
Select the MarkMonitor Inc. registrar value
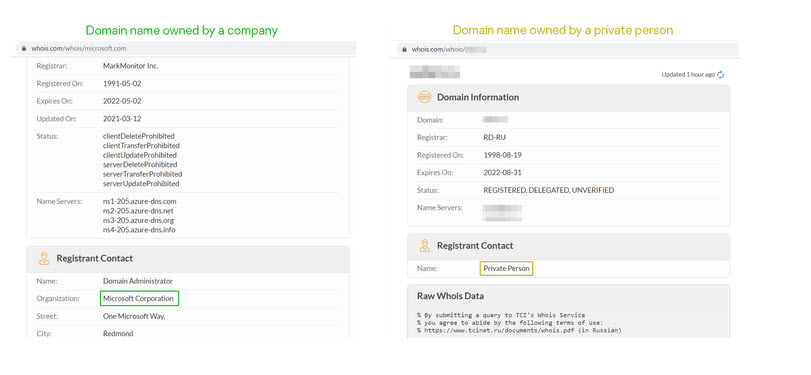130,66
